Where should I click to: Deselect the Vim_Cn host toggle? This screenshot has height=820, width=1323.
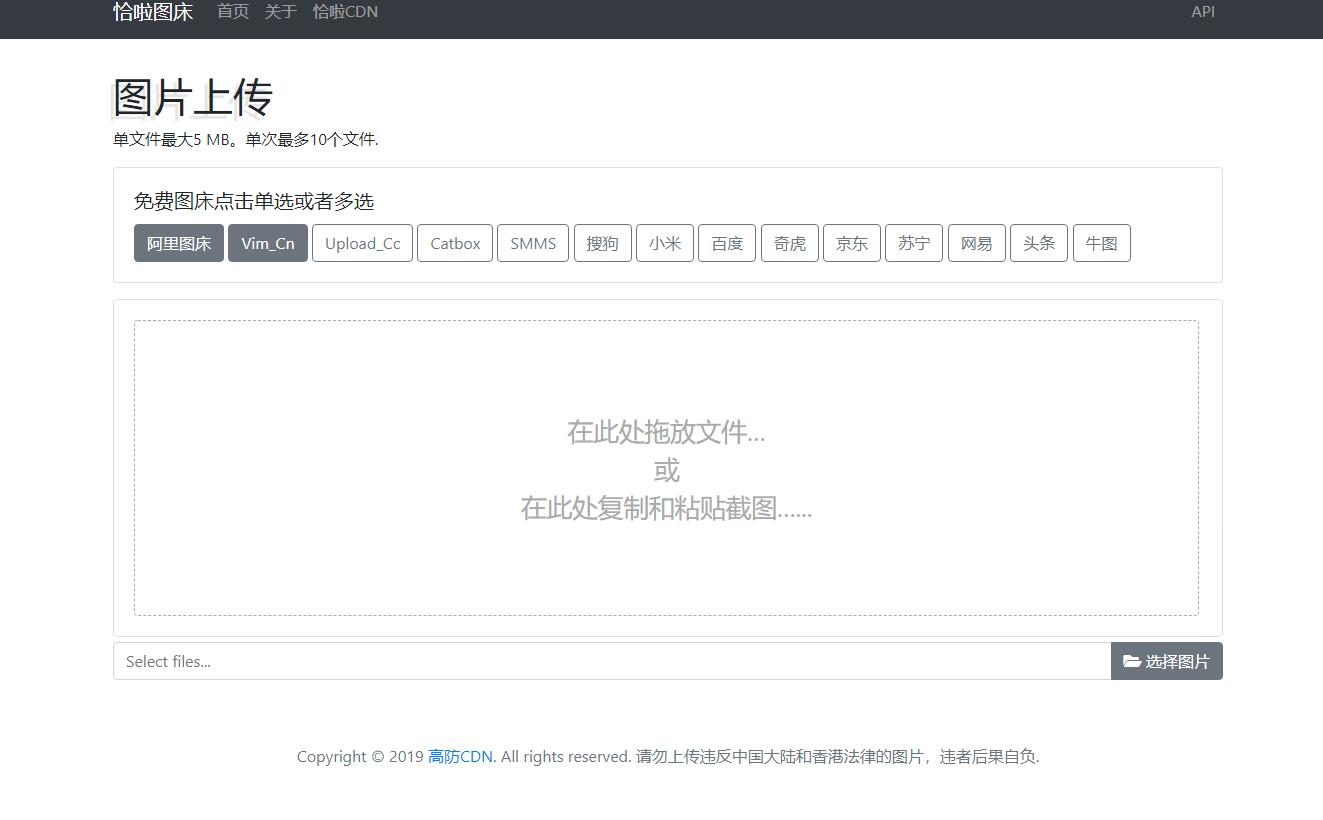[x=268, y=243]
